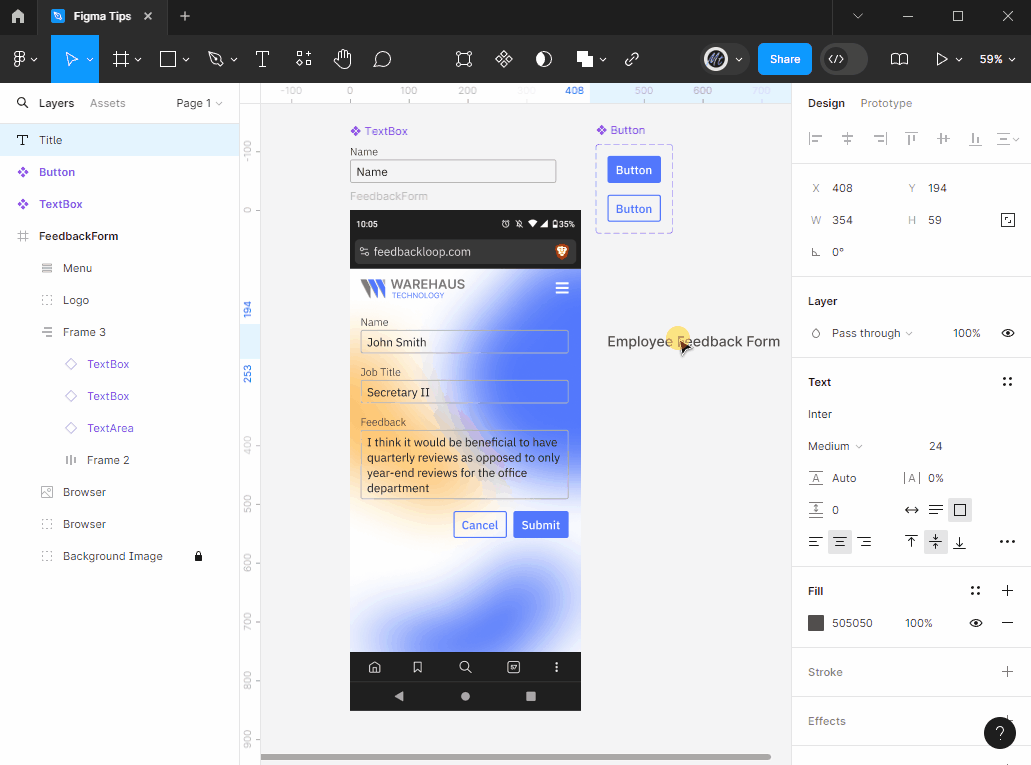This screenshot has height=765, width=1031.
Task: Switch to the Assets tab
Action: (107, 103)
